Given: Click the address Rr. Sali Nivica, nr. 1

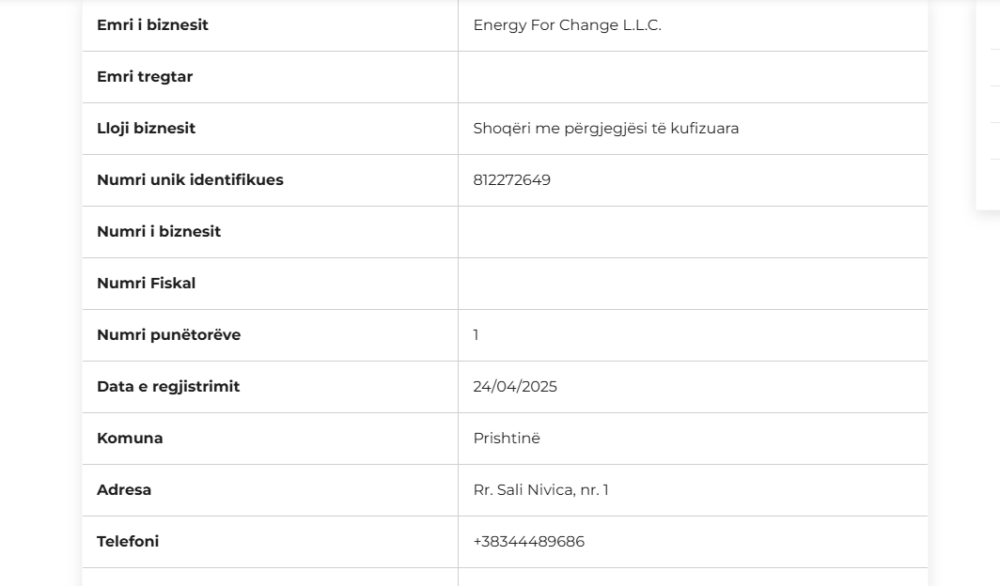Looking at the screenshot, I should (541, 490).
